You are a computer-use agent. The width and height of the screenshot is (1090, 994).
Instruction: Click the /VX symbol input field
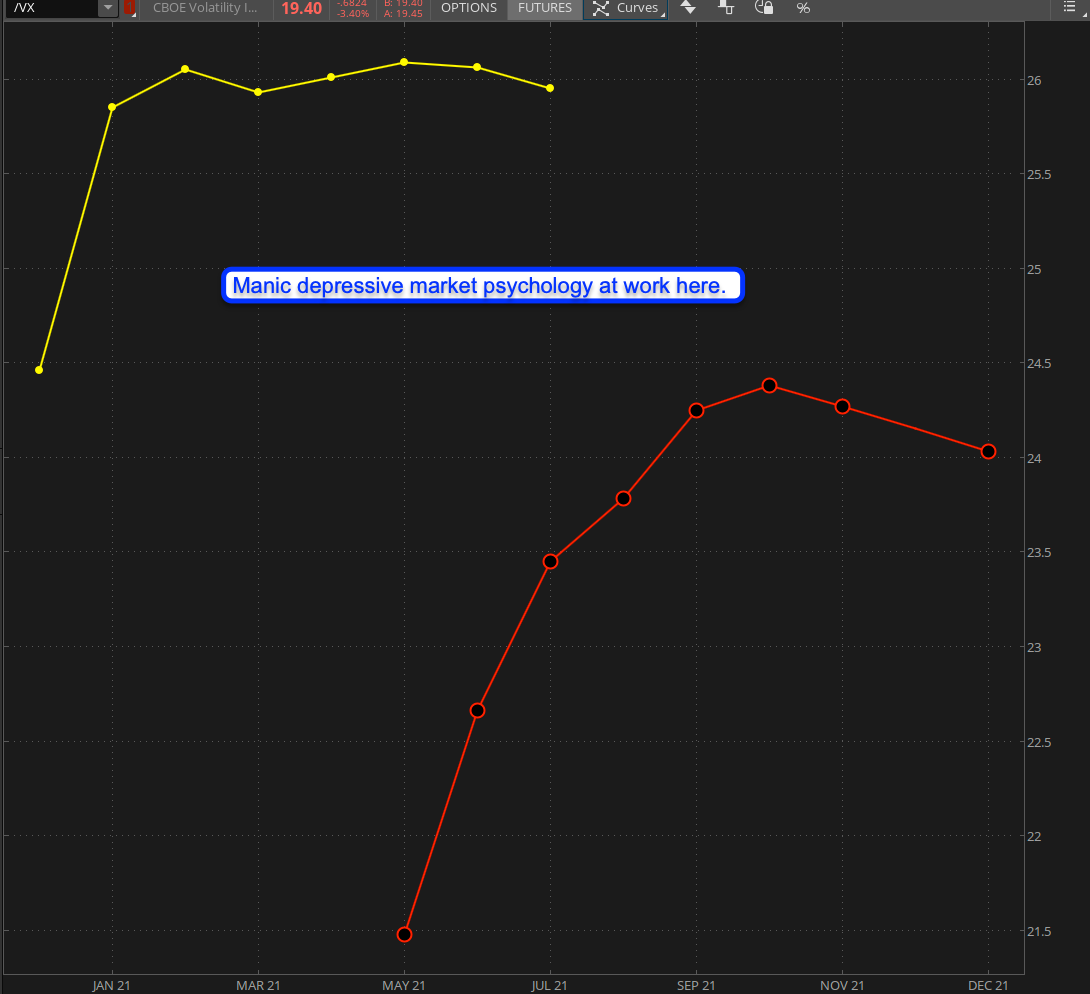tap(55, 8)
